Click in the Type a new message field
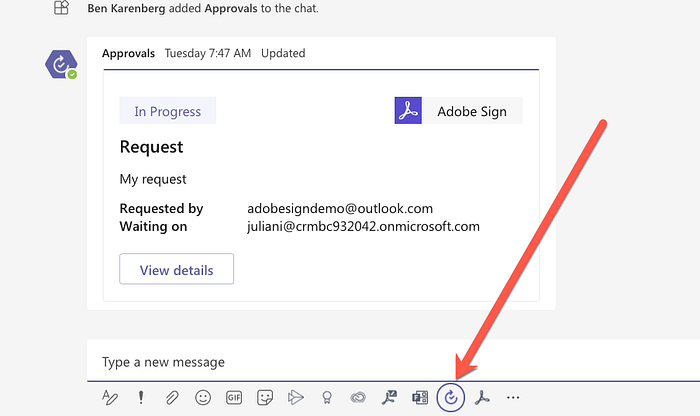The image size is (700, 416). click(393, 362)
